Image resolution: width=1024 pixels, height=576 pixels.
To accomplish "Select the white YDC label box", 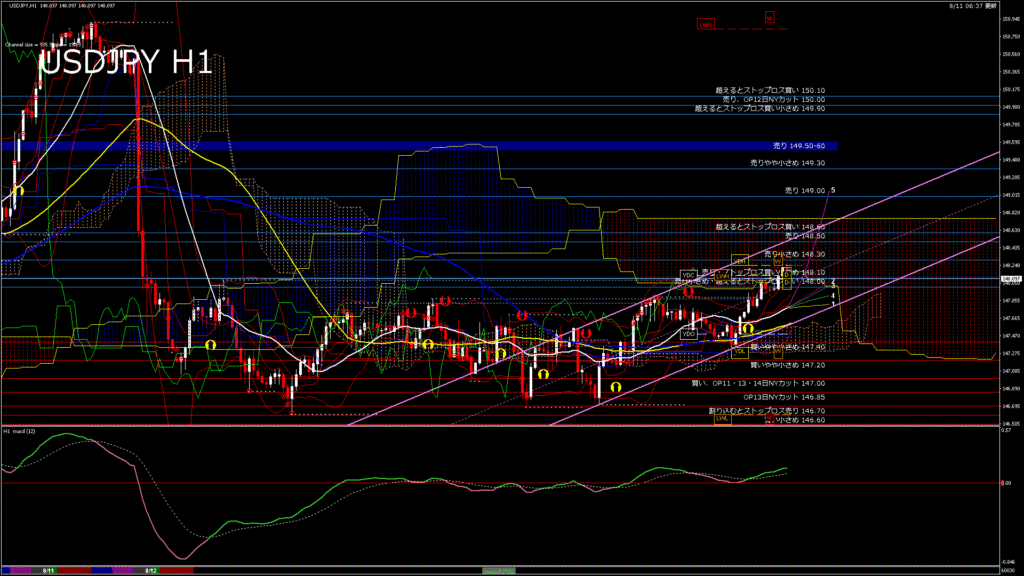I will pyautogui.click(x=688, y=274).
